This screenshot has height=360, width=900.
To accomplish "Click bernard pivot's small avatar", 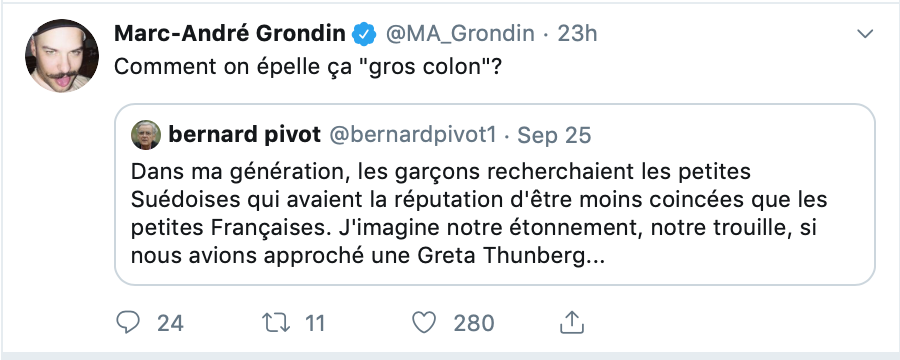I will [x=146, y=135].
